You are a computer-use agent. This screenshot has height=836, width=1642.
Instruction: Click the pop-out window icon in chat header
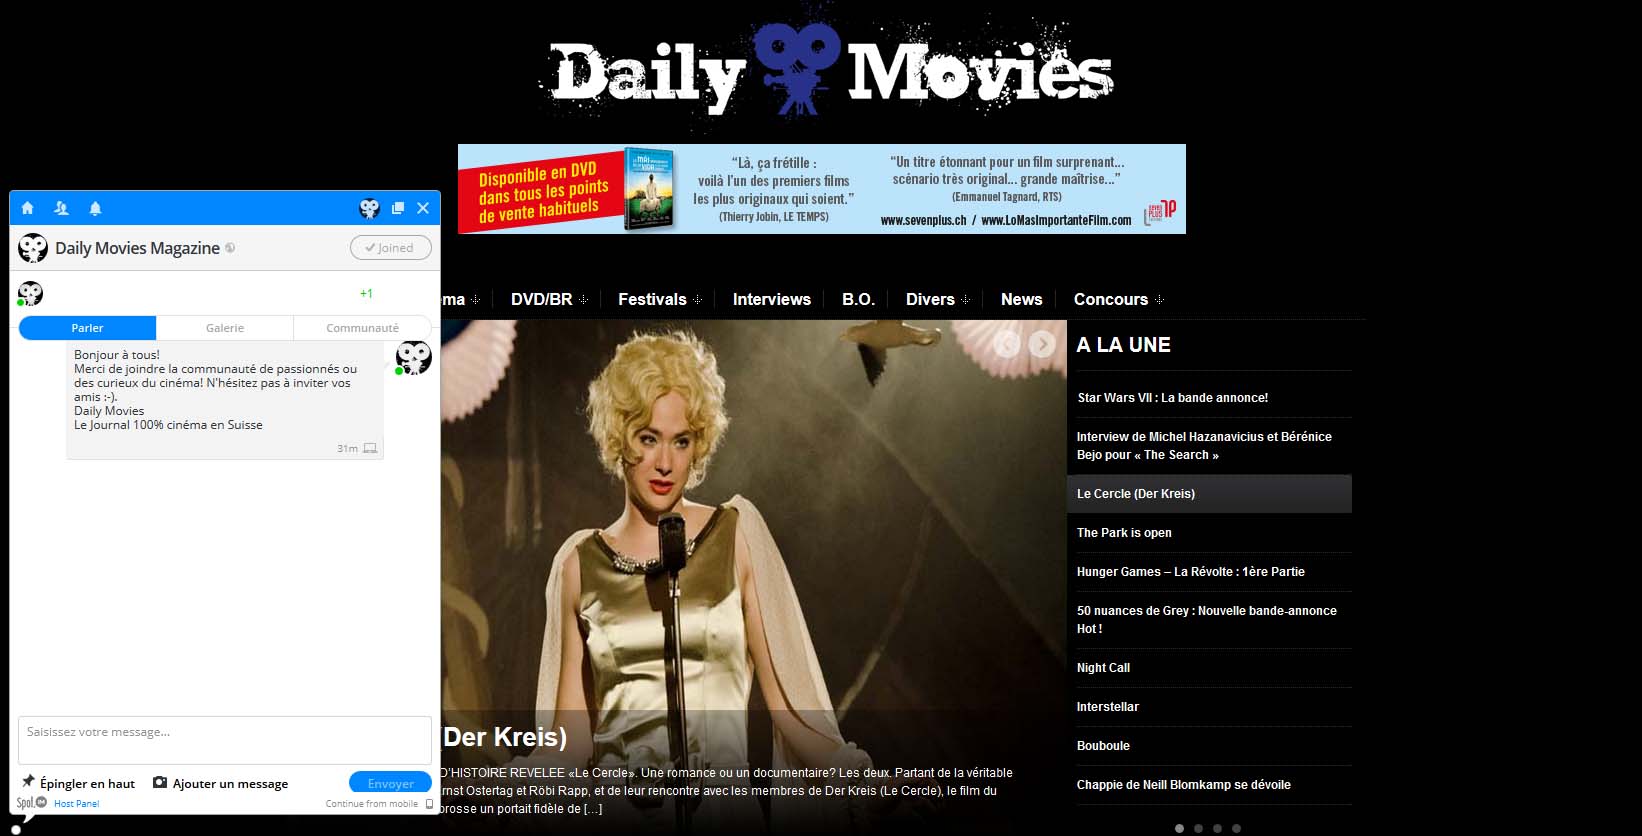[398, 208]
